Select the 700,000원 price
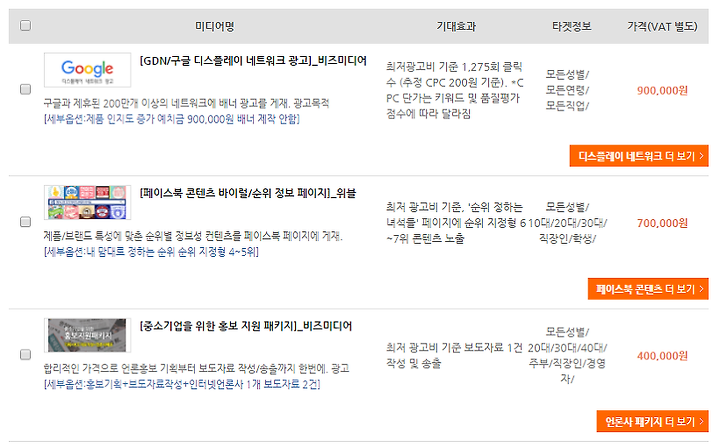 (x=662, y=223)
